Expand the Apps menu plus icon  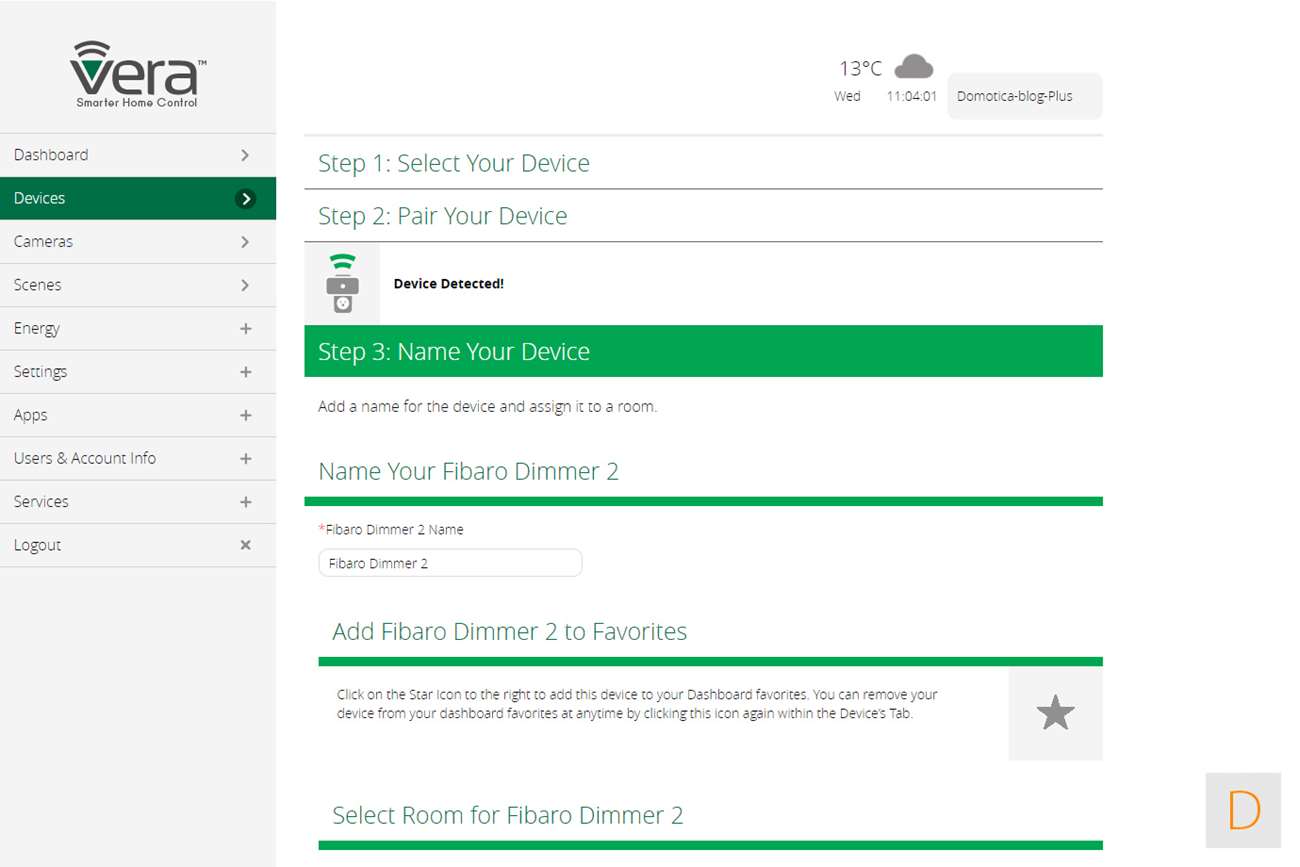(x=245, y=415)
